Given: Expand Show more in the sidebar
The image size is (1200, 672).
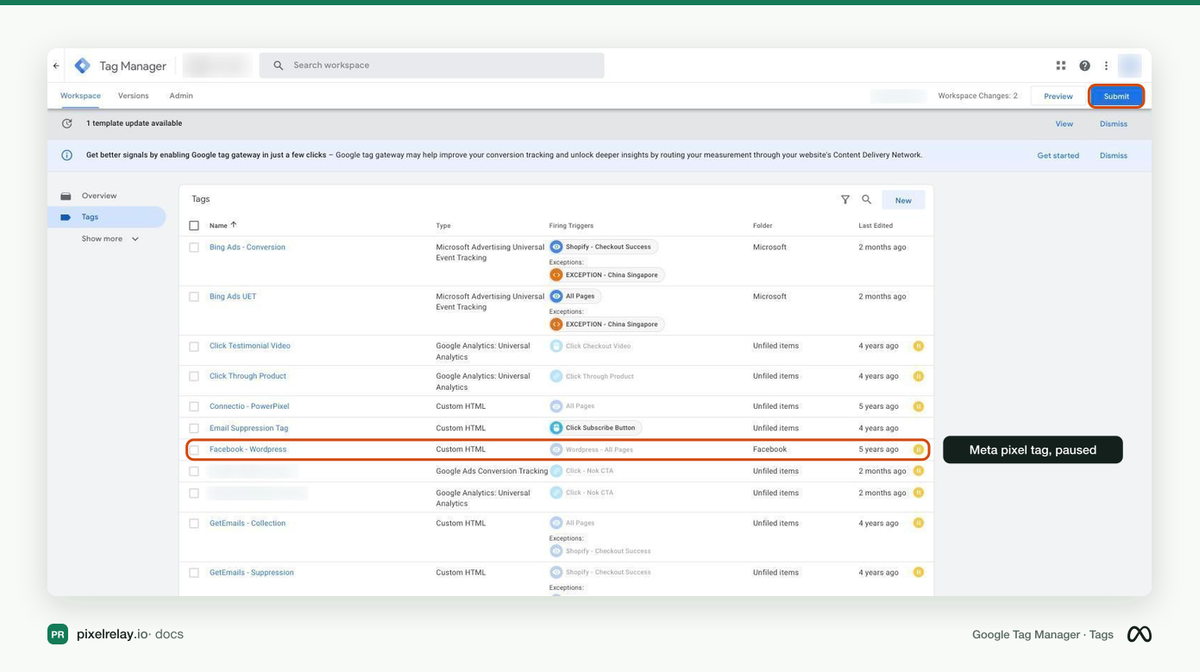Looking at the screenshot, I should 110,239.
